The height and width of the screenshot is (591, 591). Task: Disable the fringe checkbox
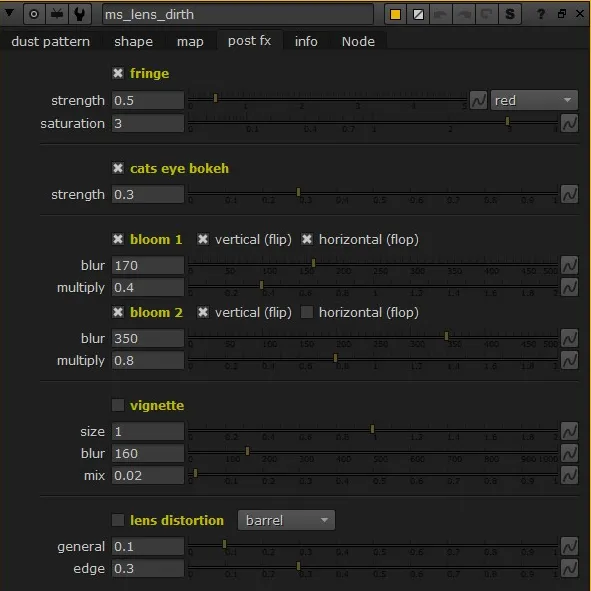click(x=118, y=73)
